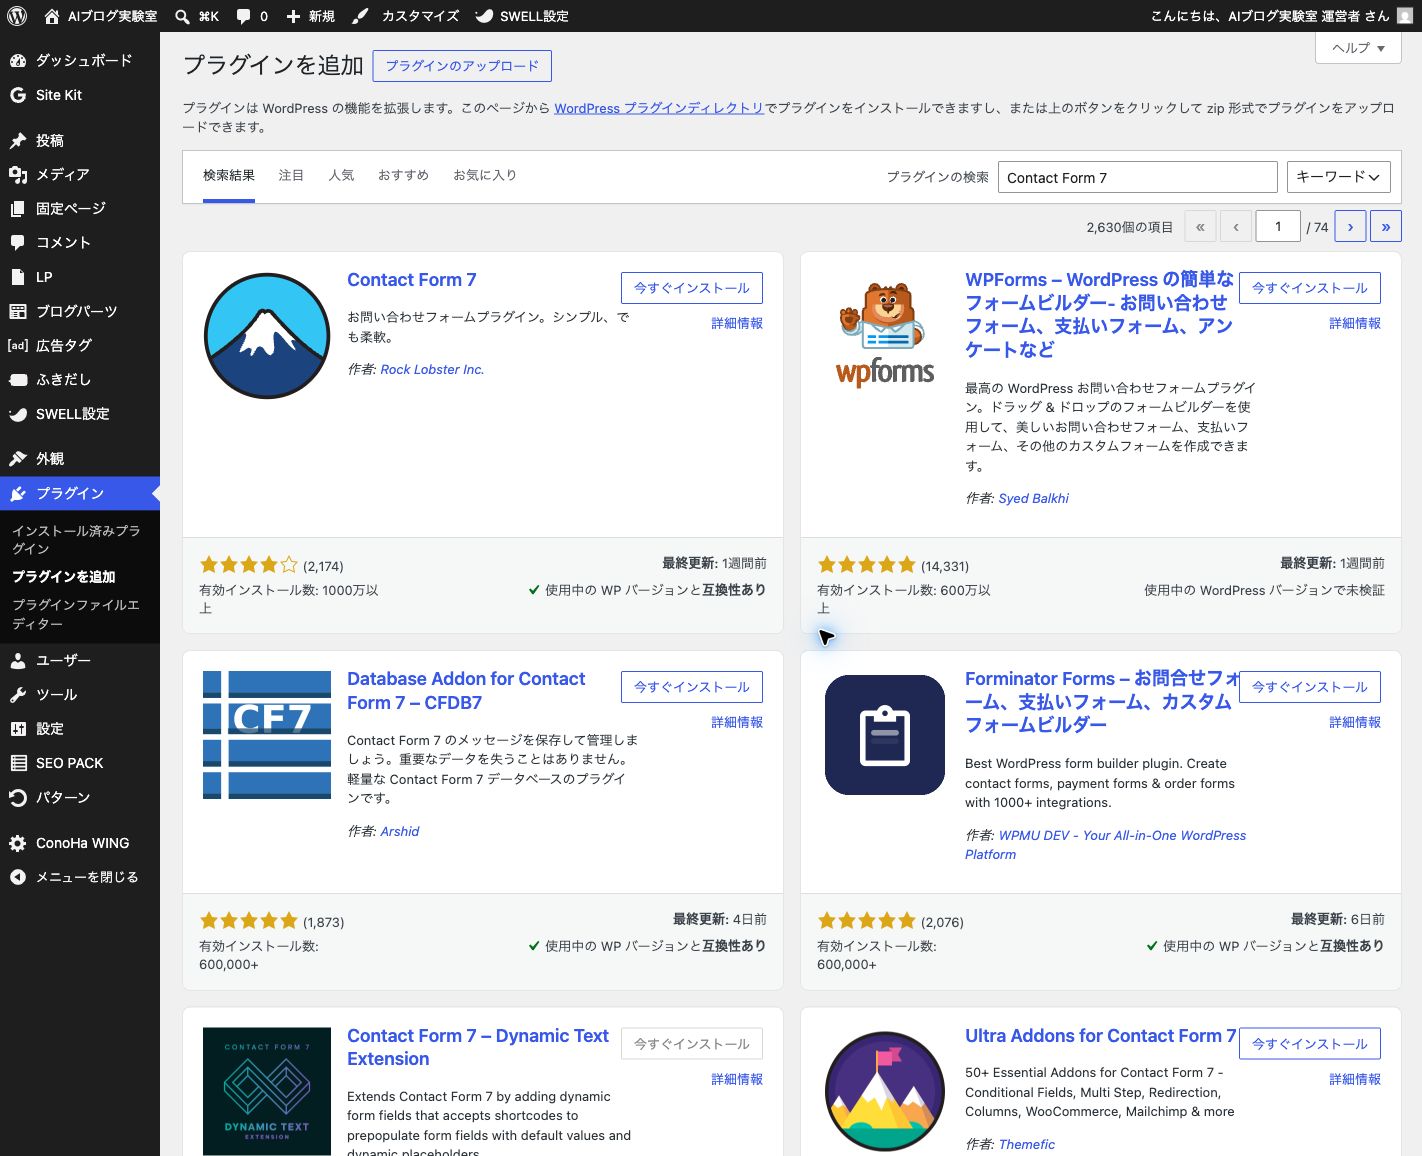Image resolution: width=1422 pixels, height=1156 pixels.
Task: Click the CF7 database addon thumbnail
Action: pos(267,735)
